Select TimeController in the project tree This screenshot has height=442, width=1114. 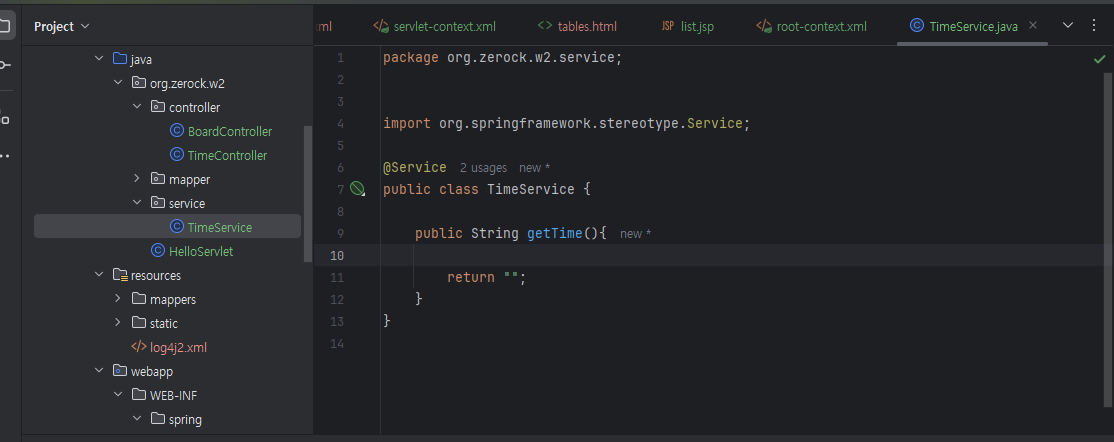coord(227,155)
